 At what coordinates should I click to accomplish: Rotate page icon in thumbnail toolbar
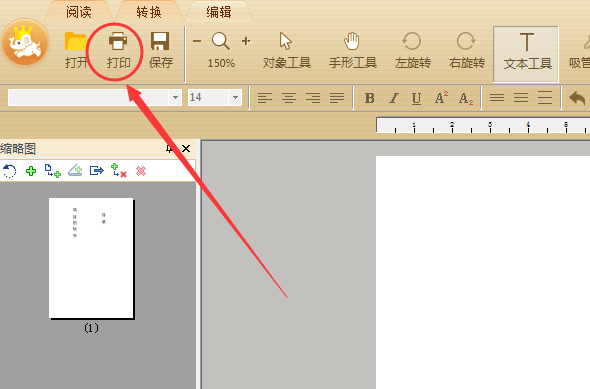[9, 171]
